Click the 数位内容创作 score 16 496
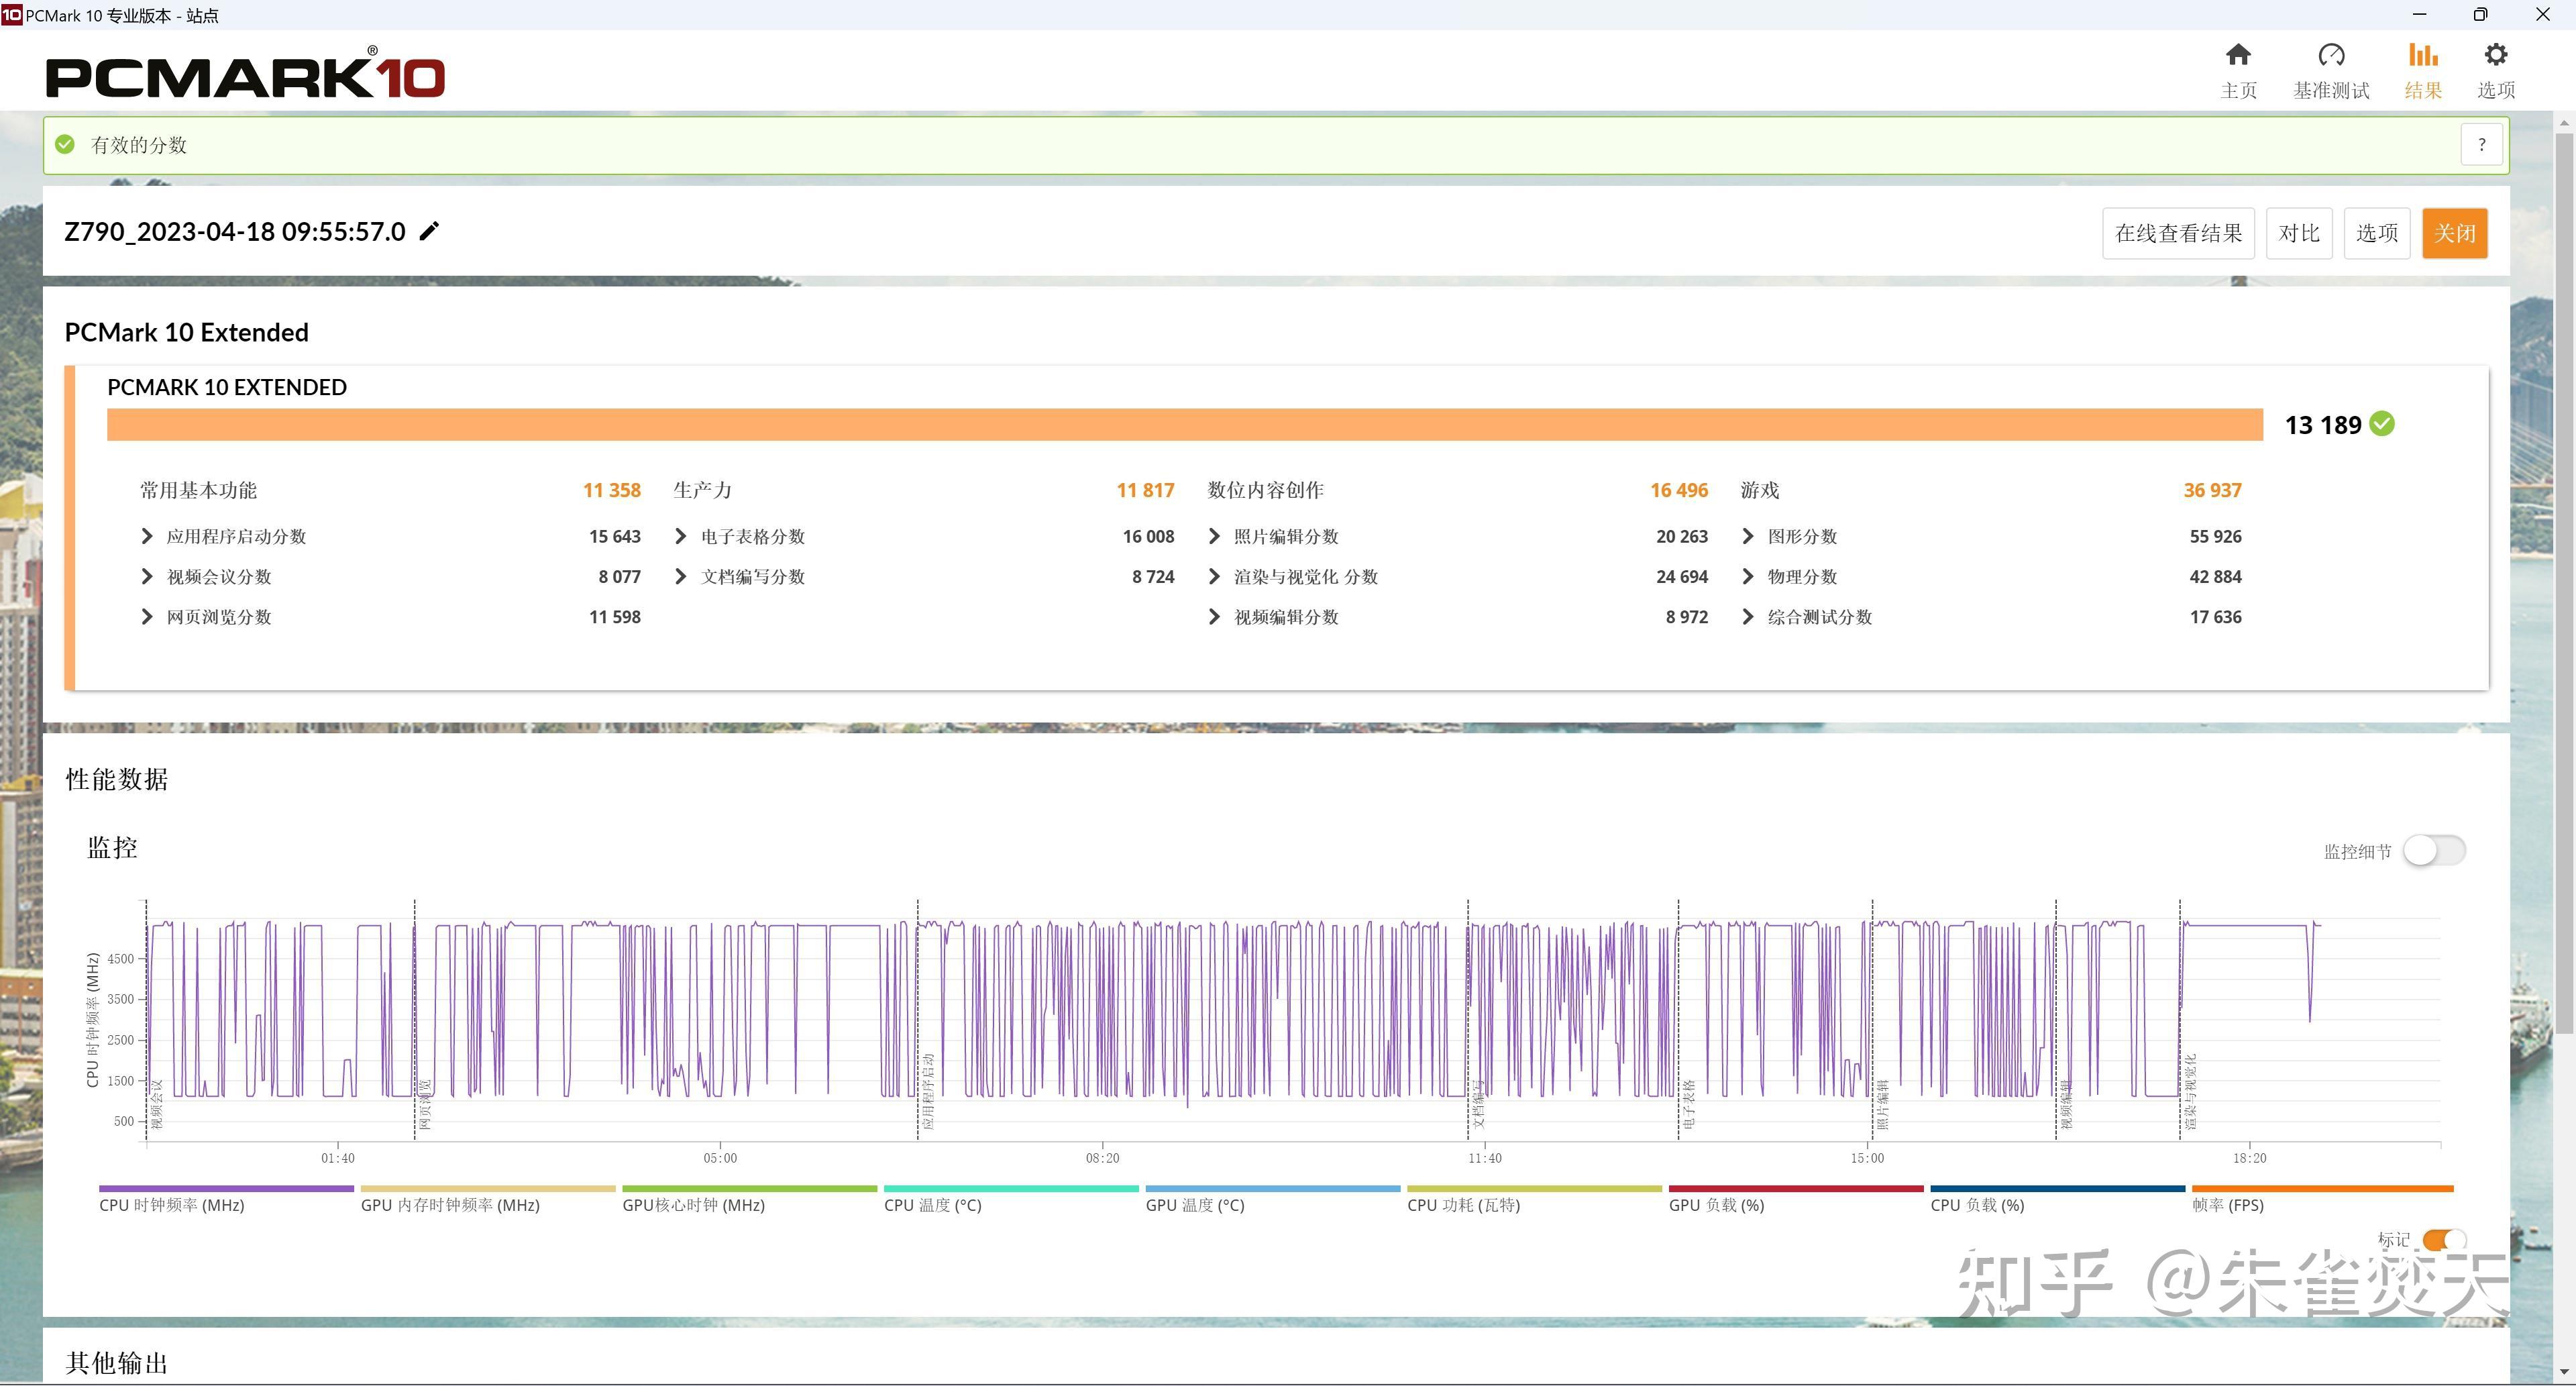The width and height of the screenshot is (2576, 1386). pos(1679,490)
